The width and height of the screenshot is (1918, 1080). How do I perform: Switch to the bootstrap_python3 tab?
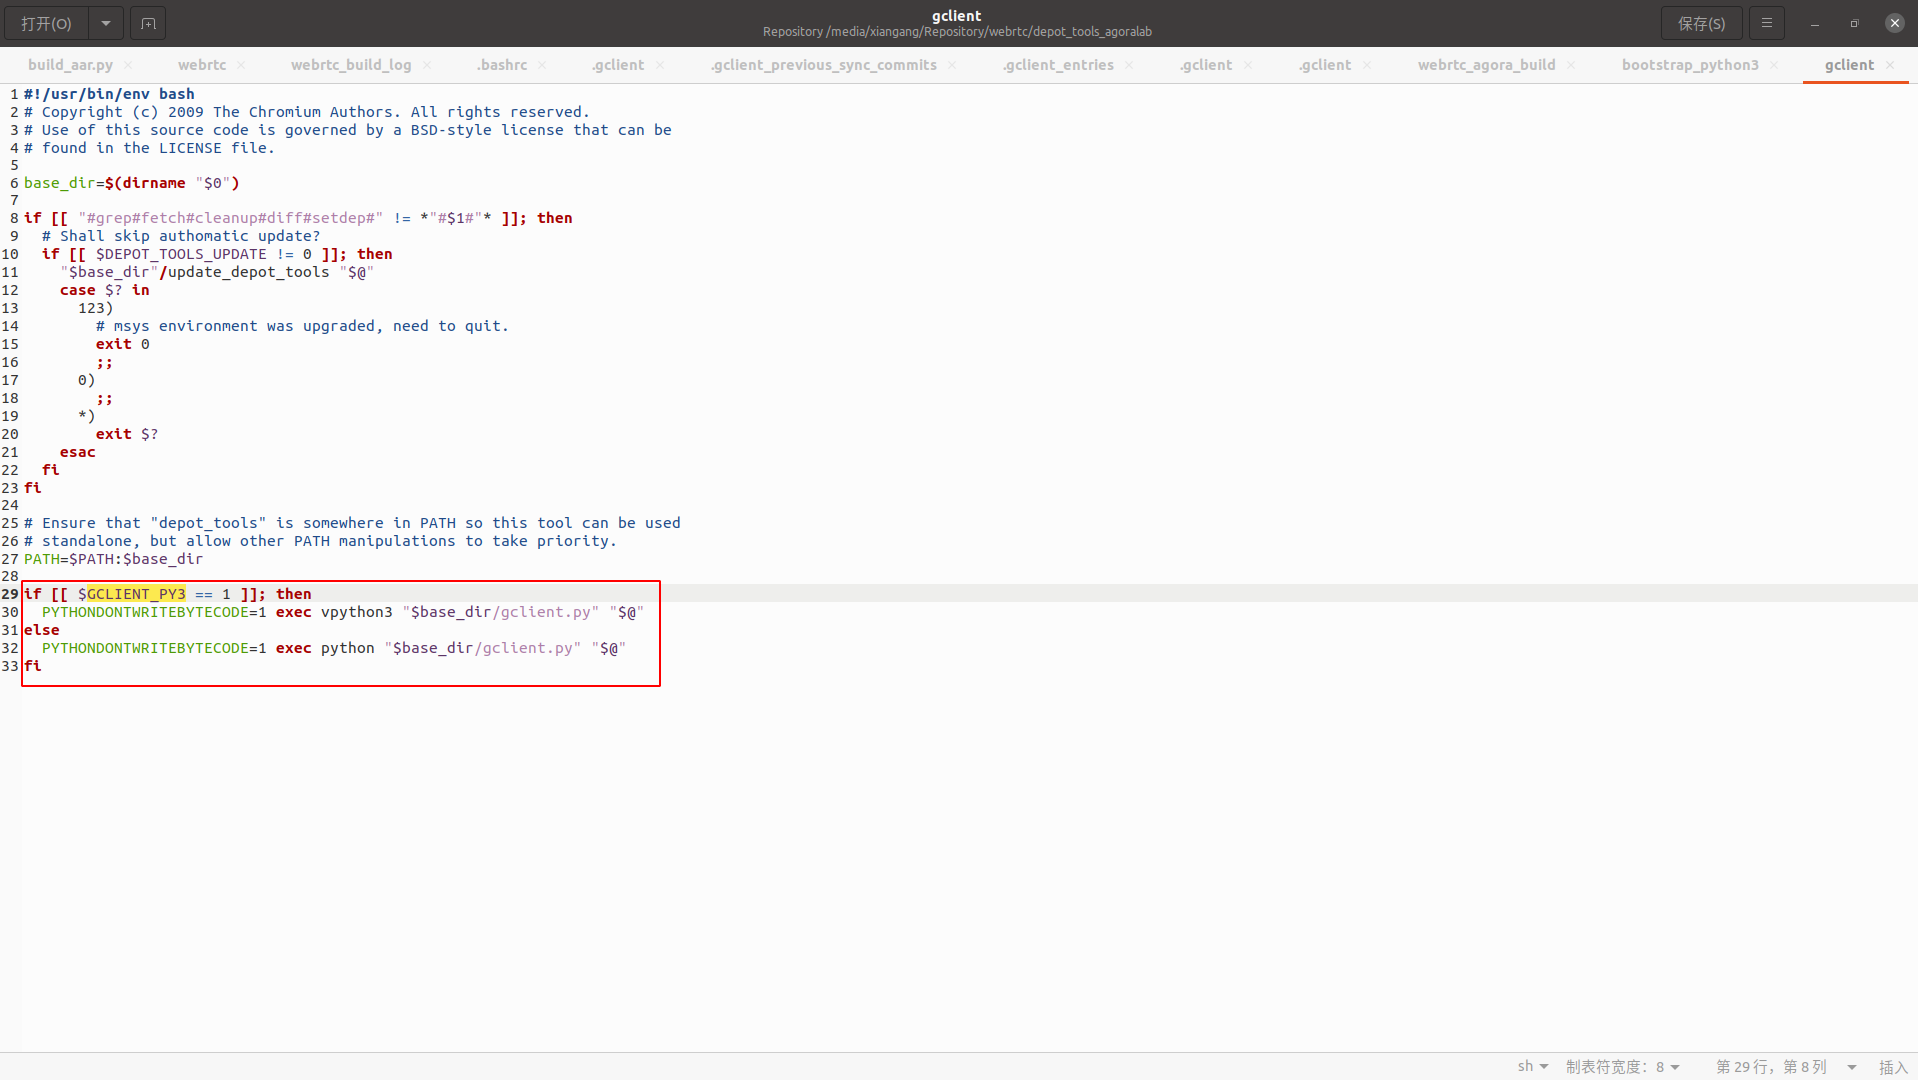(1690, 65)
